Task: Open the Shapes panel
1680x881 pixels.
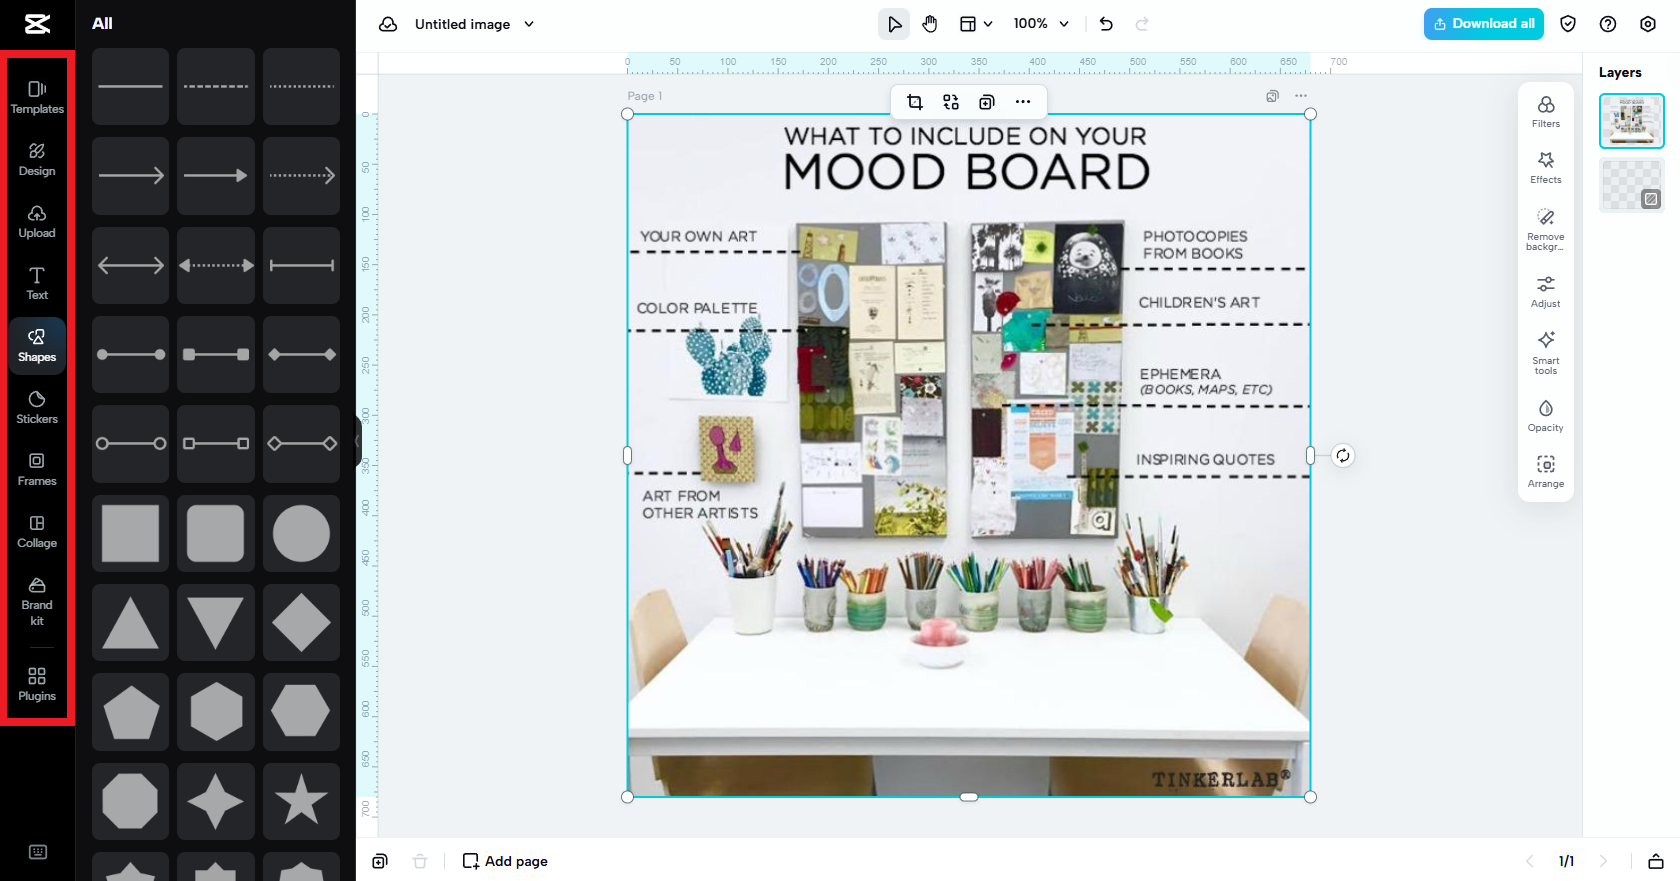Action: pos(37,346)
